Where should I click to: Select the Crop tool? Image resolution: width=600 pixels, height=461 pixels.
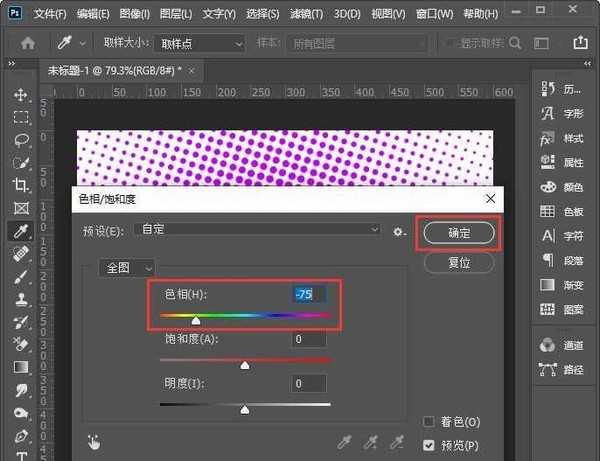20,185
